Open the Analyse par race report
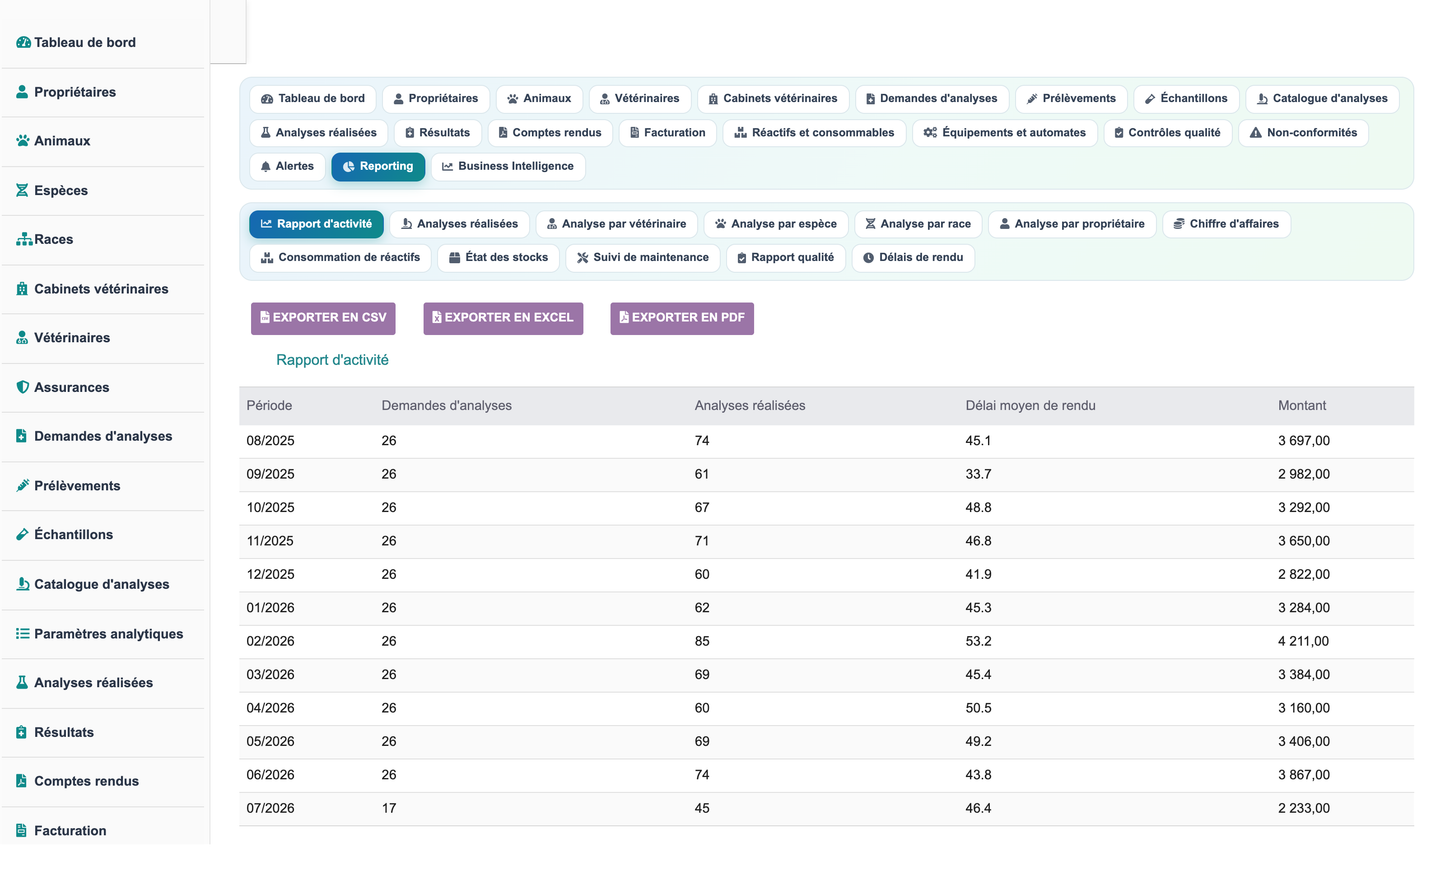This screenshot has height=894, width=1445. (x=918, y=224)
